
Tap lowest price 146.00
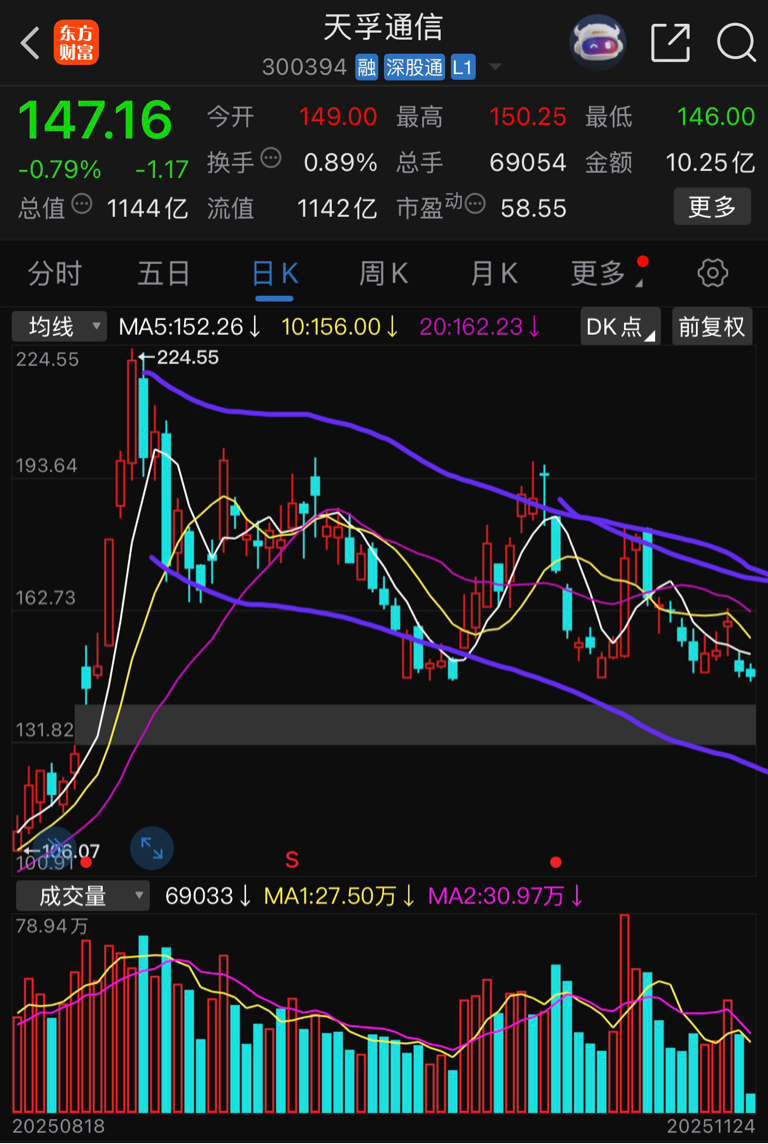pyautogui.click(x=716, y=117)
